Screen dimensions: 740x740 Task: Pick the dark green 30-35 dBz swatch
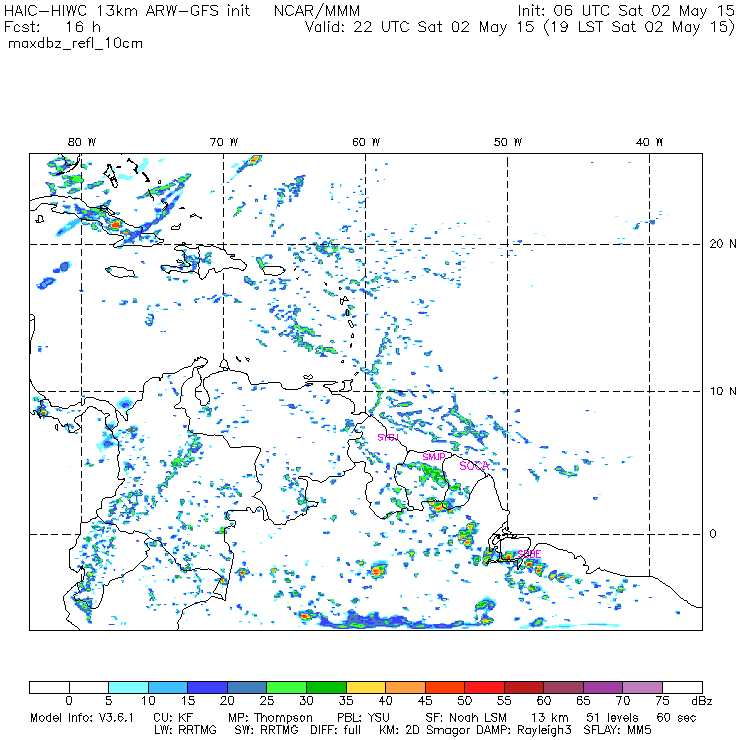click(x=327, y=687)
